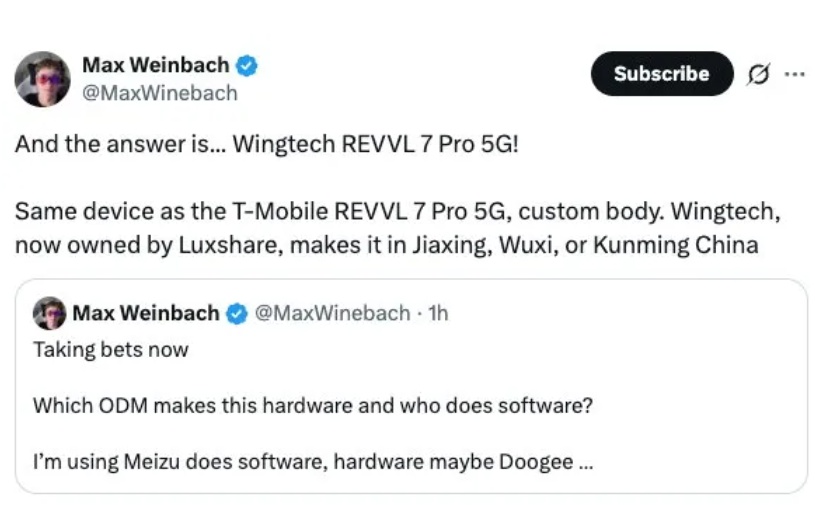Click the 'Same device as the T-Mobile' paragraph

point(398,228)
